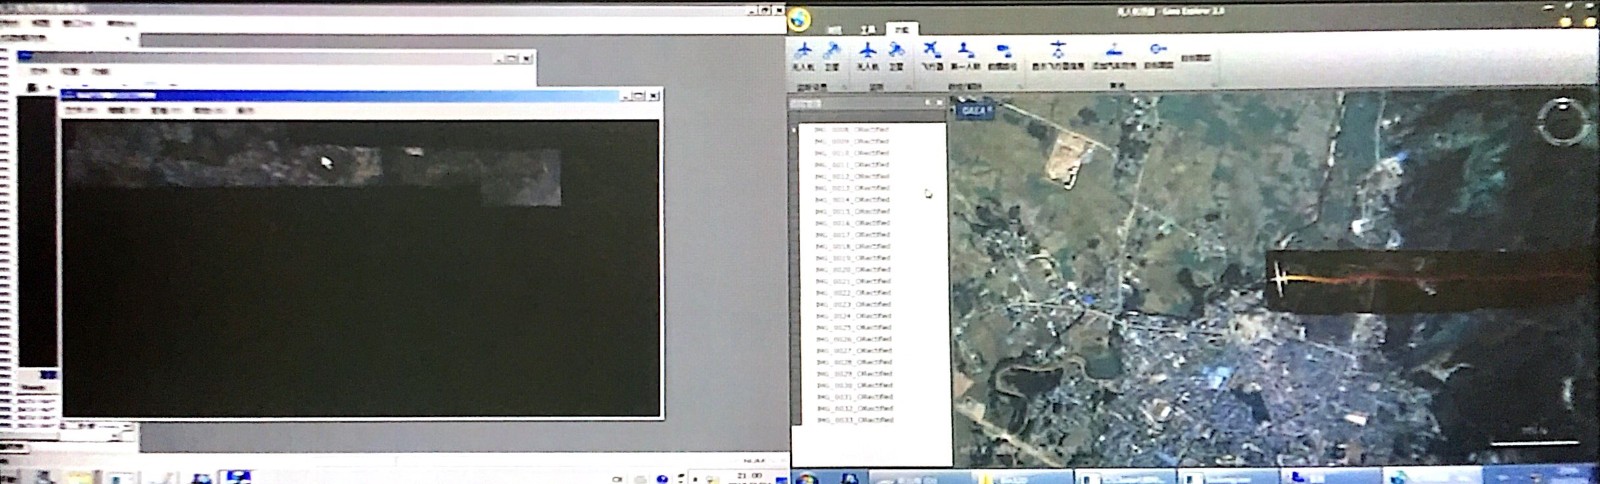Click the white aircraft marker on the map
Viewport: 1600px width, 484px height.
point(1281,277)
